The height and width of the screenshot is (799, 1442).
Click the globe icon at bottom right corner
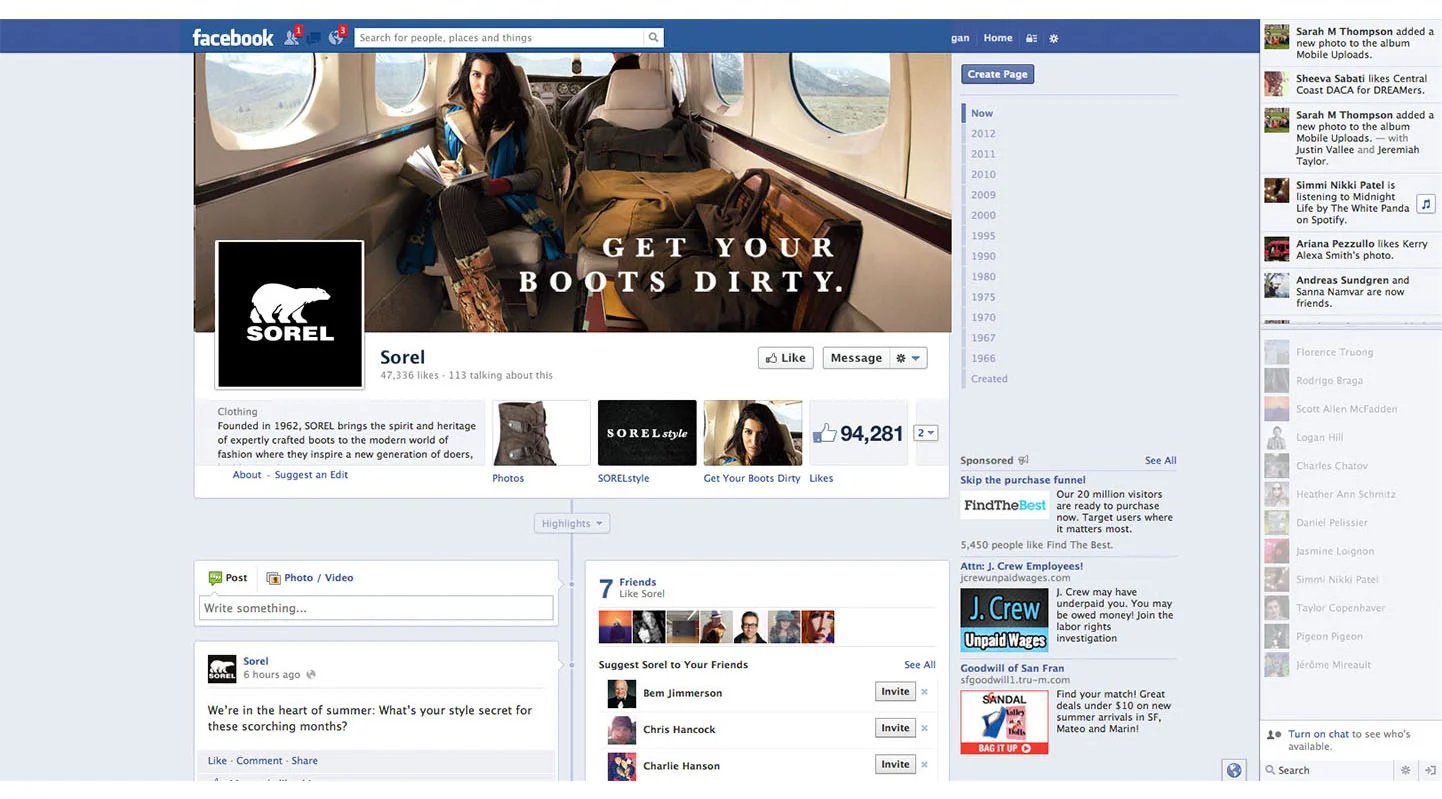(x=1234, y=770)
